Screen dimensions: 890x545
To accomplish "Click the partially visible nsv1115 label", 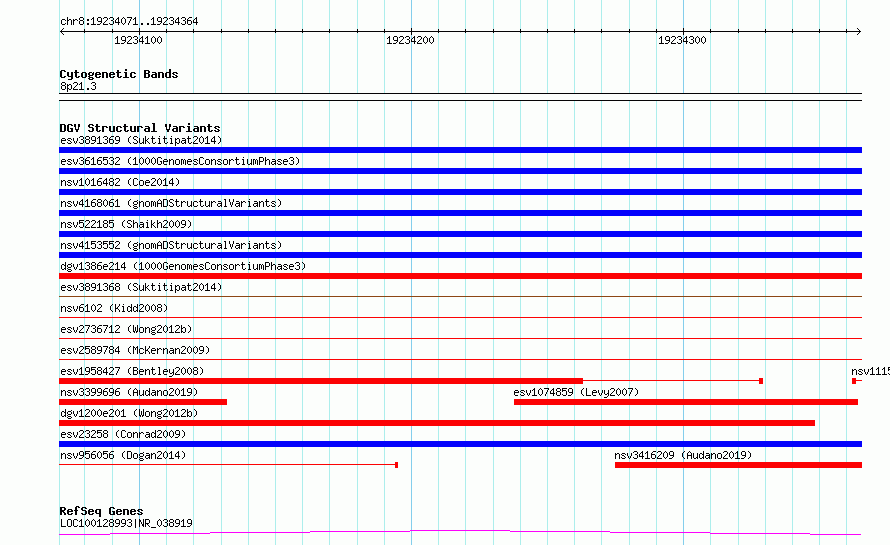I will (870, 371).
